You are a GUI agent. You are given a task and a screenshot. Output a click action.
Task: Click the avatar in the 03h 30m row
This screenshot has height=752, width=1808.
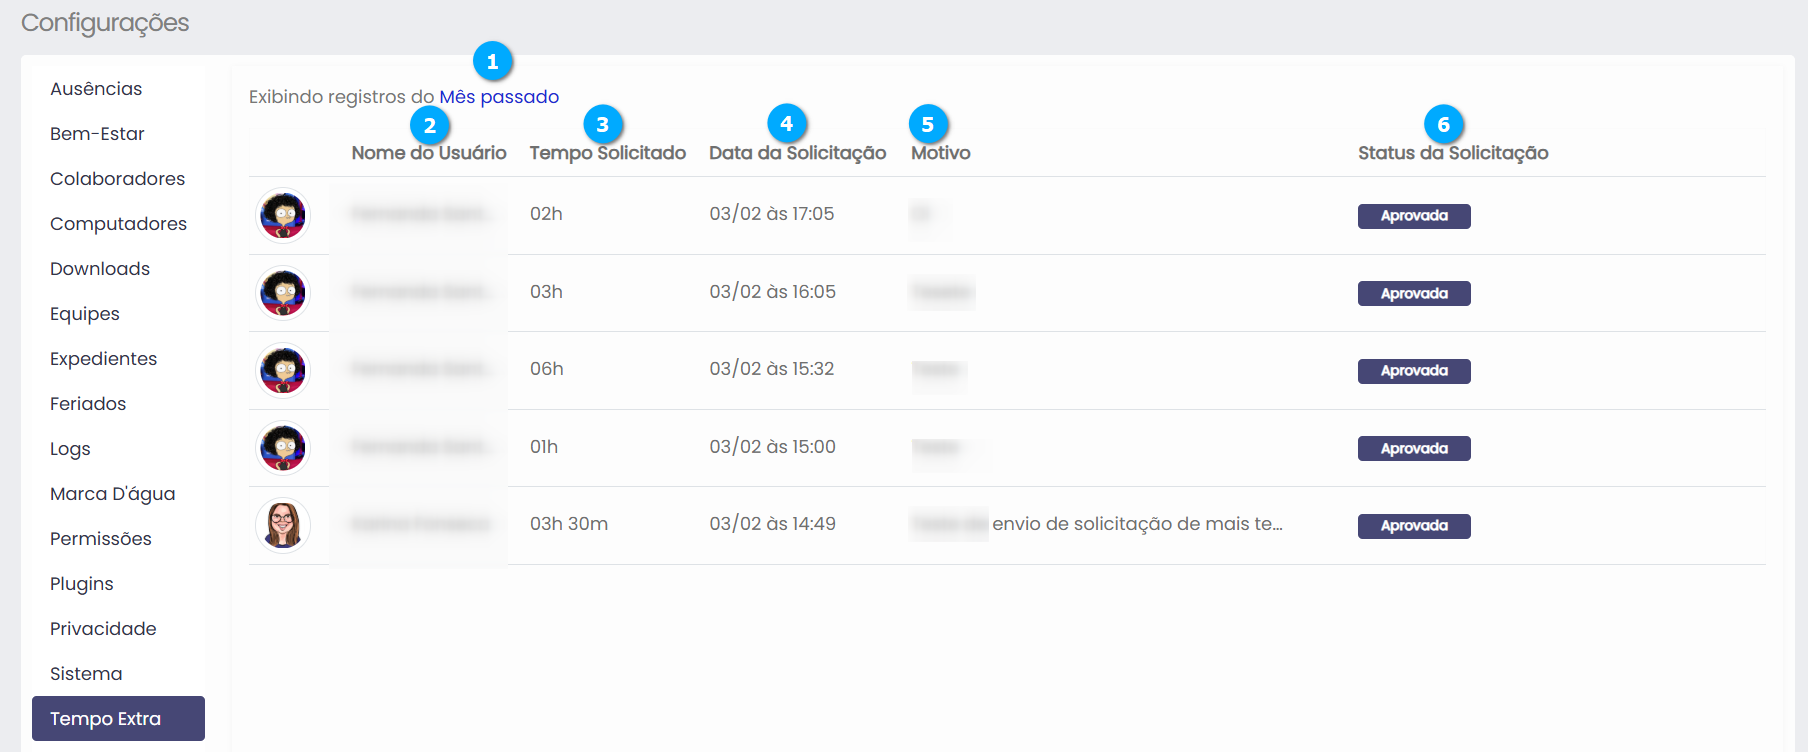point(283,525)
